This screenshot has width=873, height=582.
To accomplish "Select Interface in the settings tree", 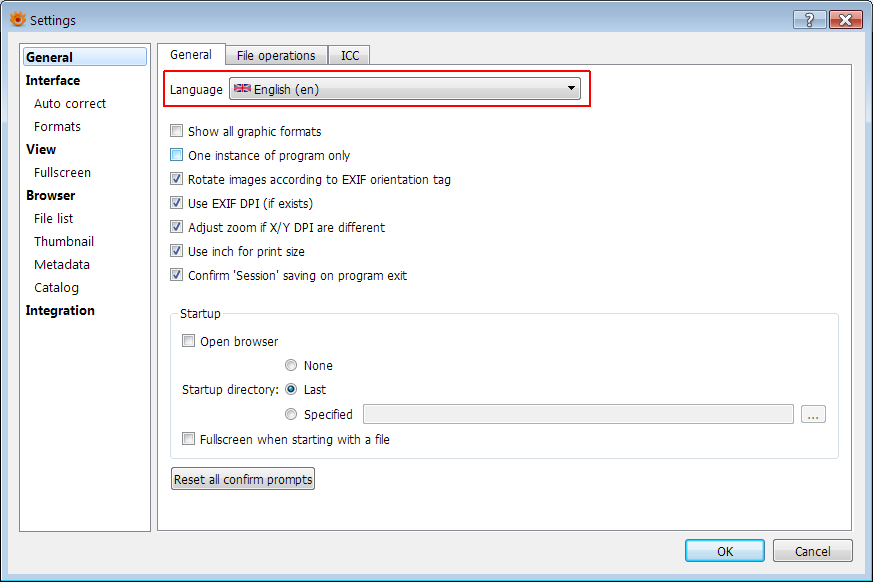I will [x=53, y=80].
